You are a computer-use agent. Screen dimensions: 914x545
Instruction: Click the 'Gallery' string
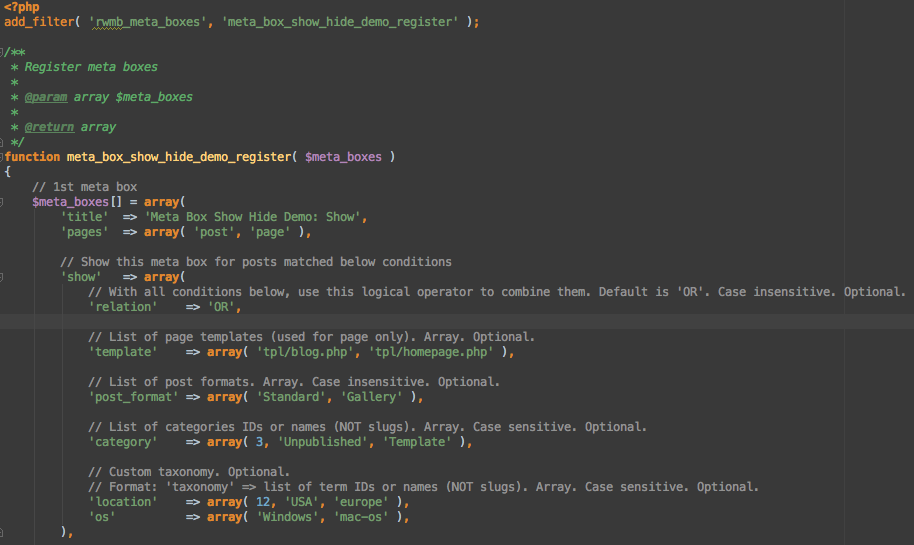click(x=371, y=397)
